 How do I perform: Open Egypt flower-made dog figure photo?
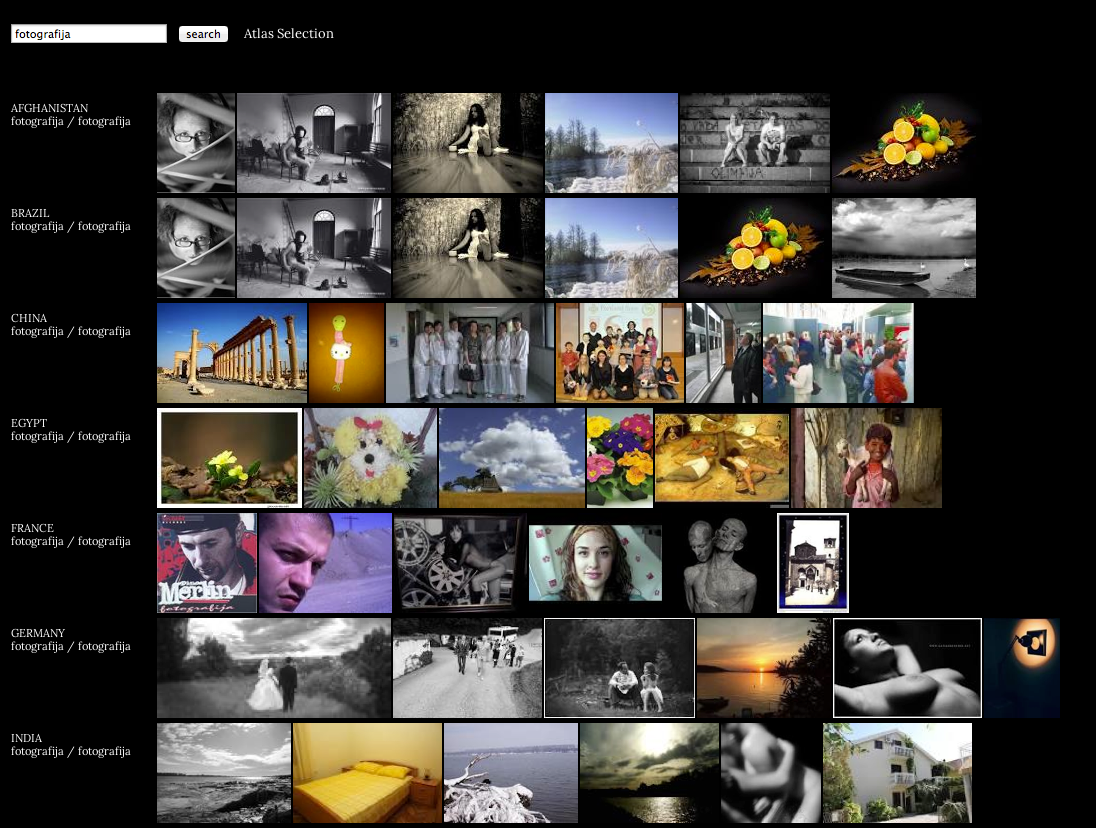370,458
